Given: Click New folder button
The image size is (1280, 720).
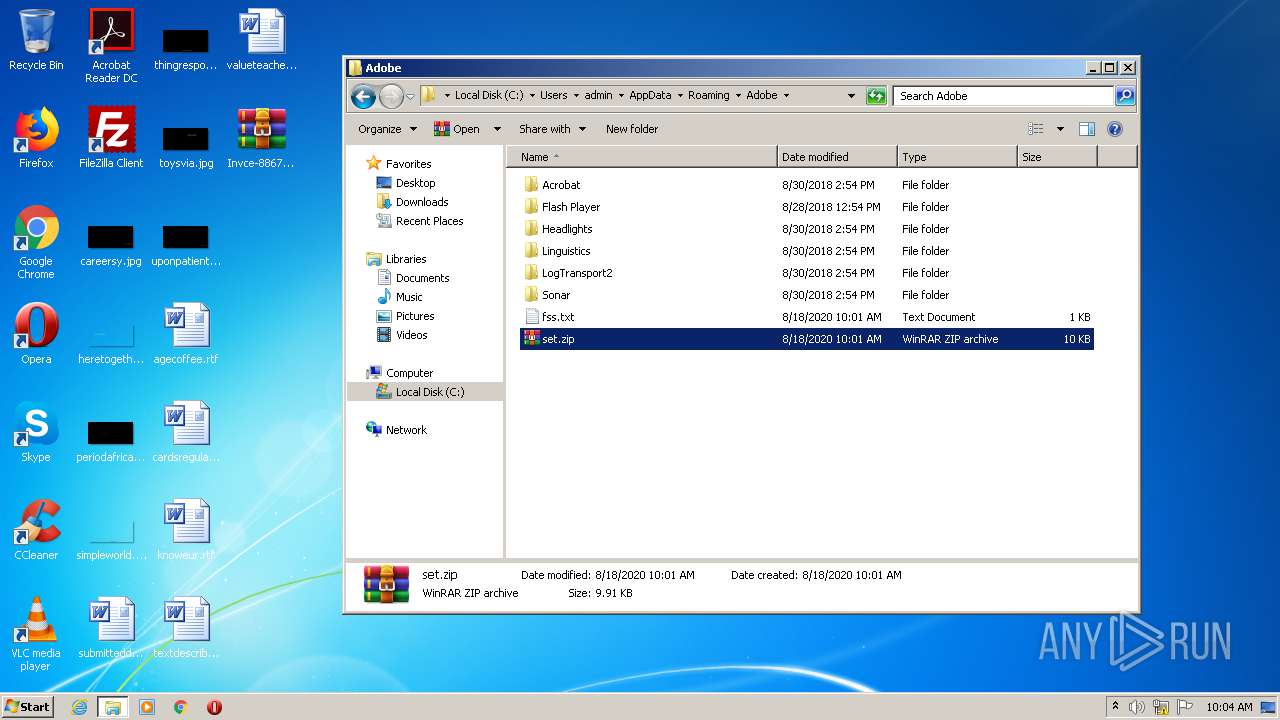Looking at the screenshot, I should click(x=632, y=129).
